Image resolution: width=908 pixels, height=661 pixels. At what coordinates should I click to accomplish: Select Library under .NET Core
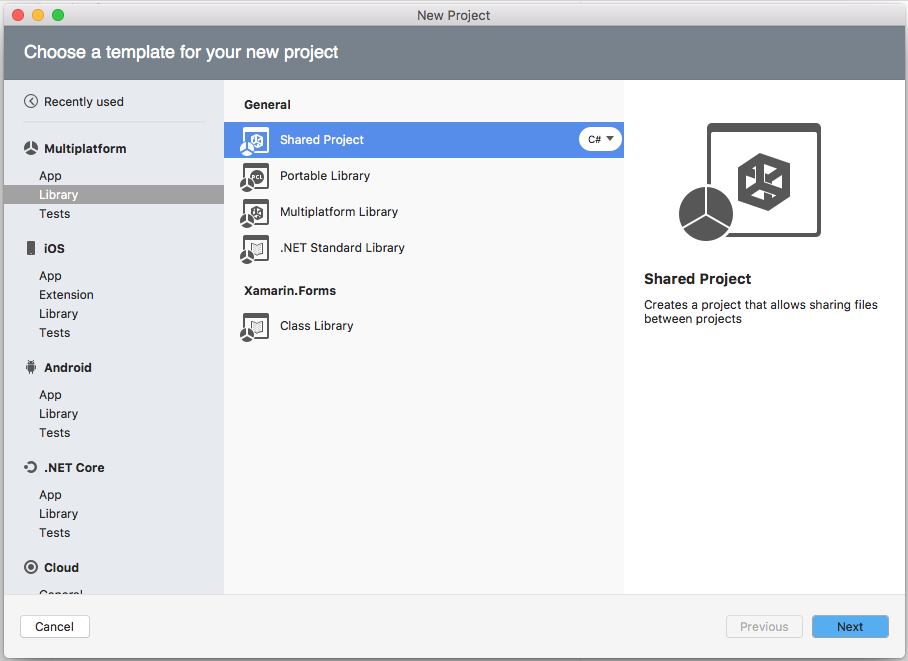point(58,514)
